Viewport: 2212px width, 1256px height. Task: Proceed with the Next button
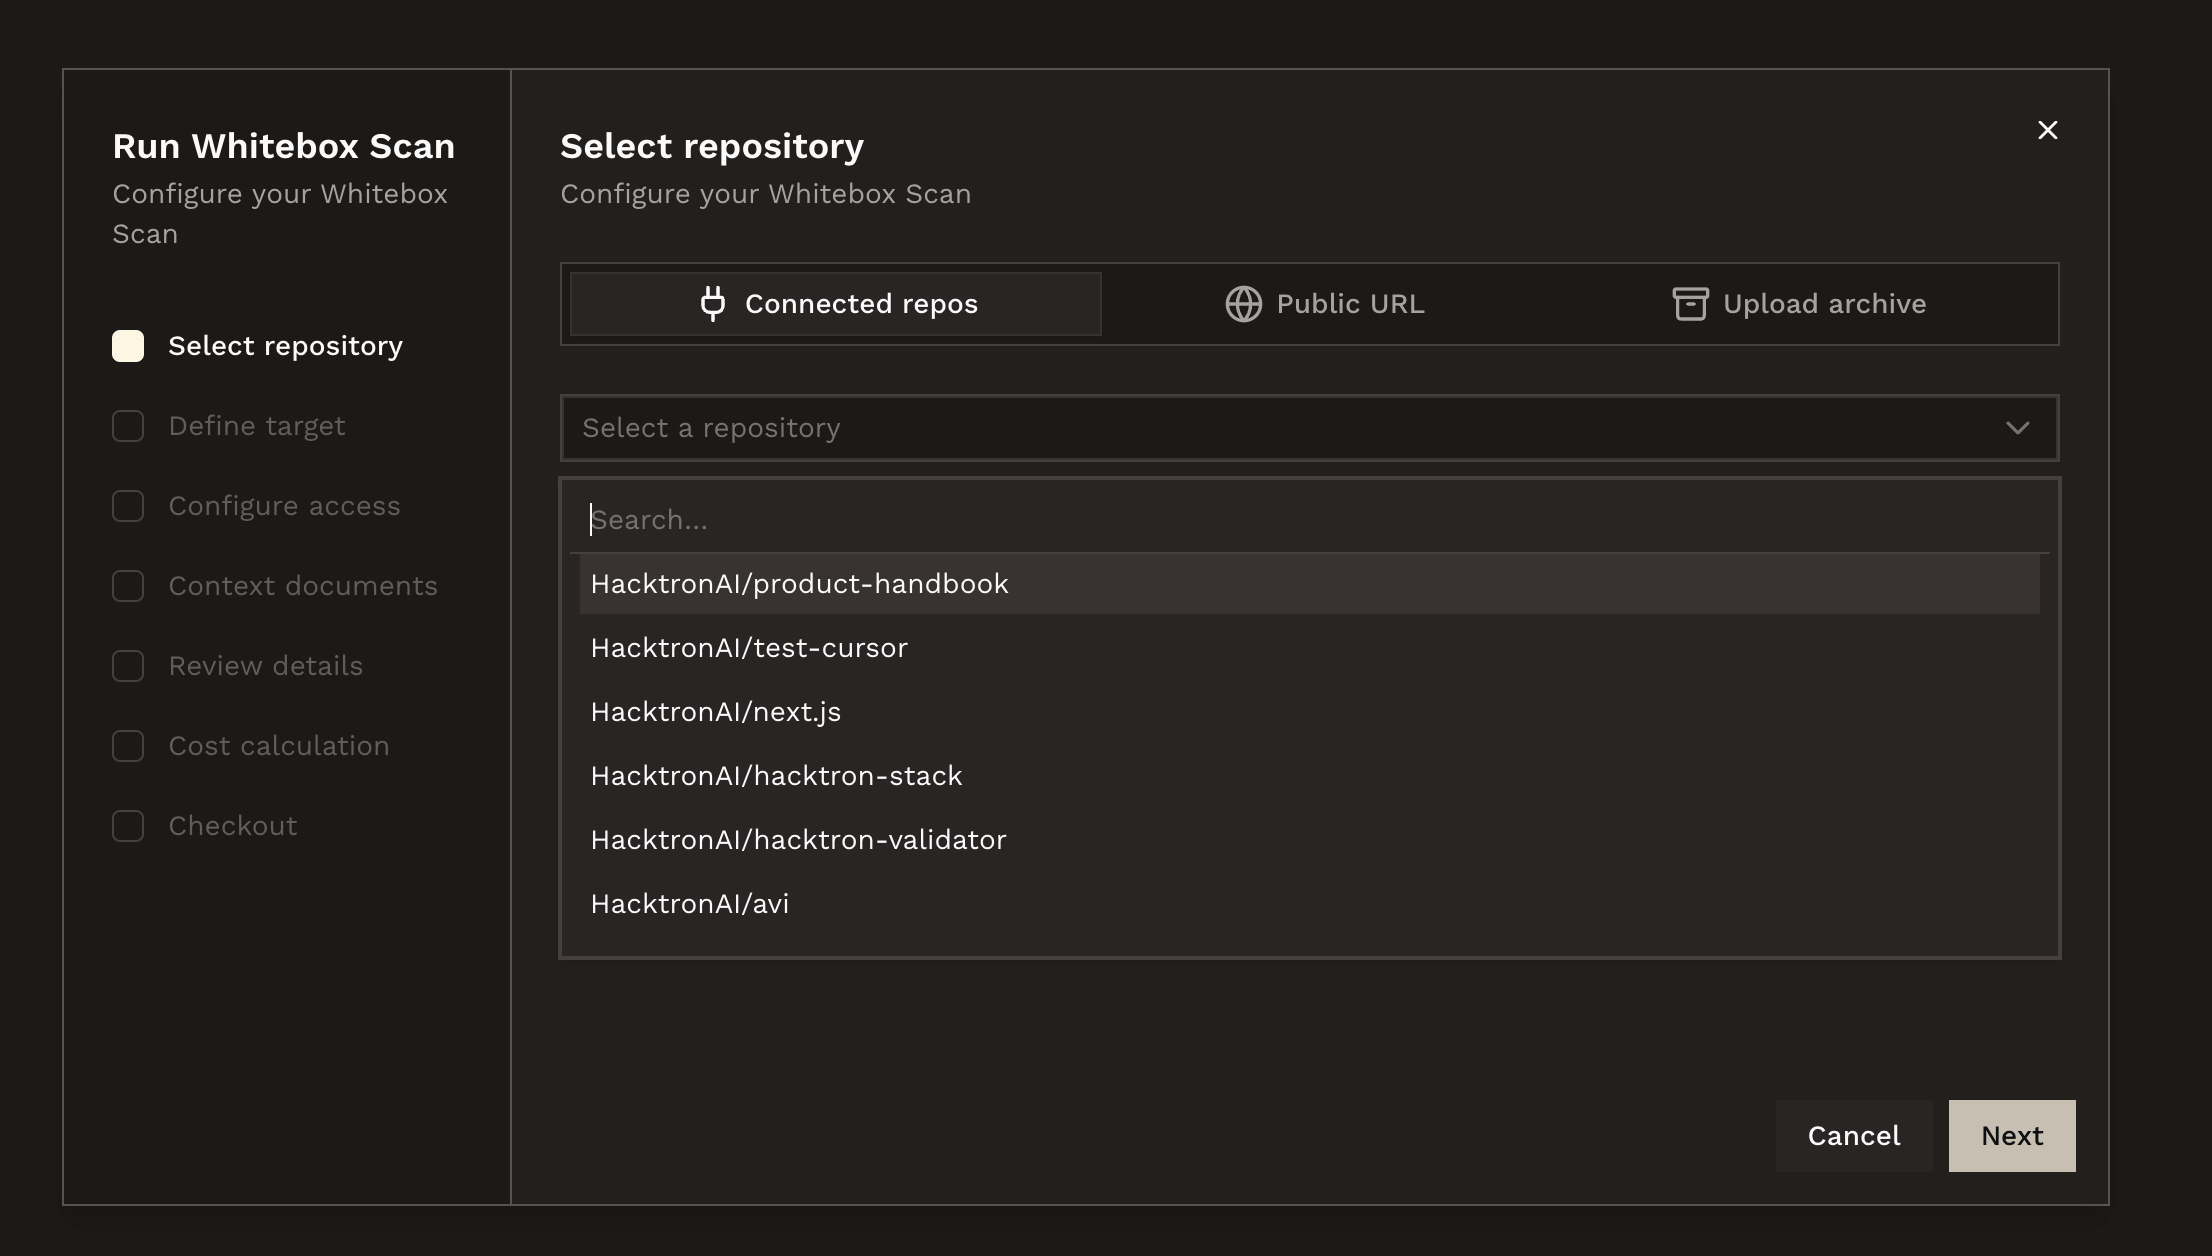[2012, 1136]
